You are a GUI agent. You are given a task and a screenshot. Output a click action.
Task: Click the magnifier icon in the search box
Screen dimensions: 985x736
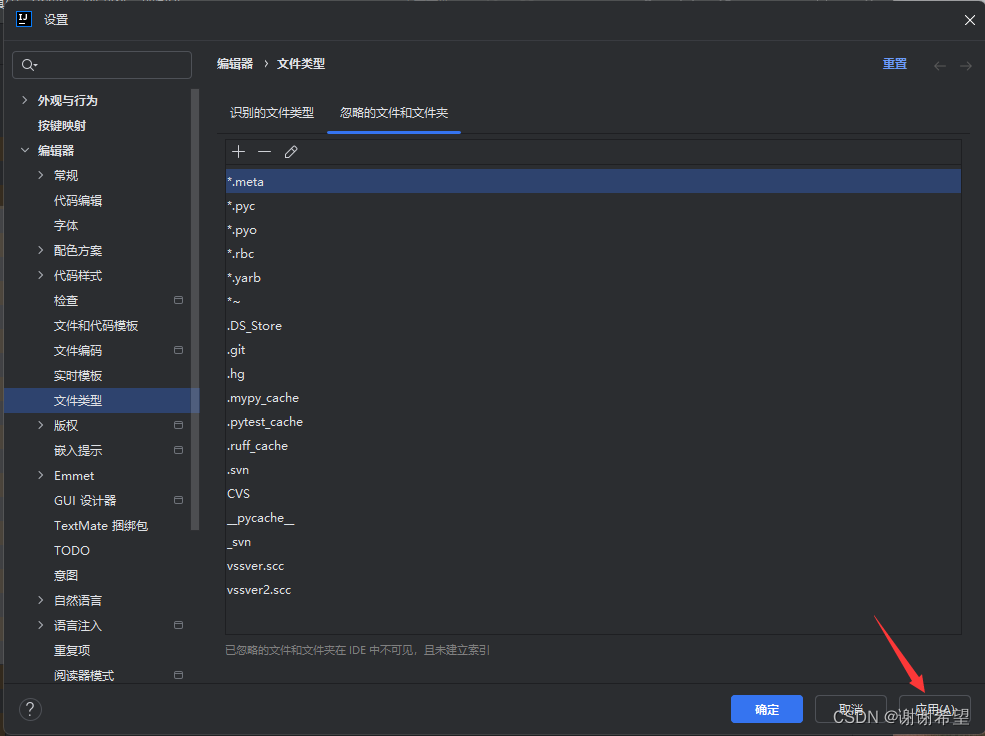click(27, 64)
